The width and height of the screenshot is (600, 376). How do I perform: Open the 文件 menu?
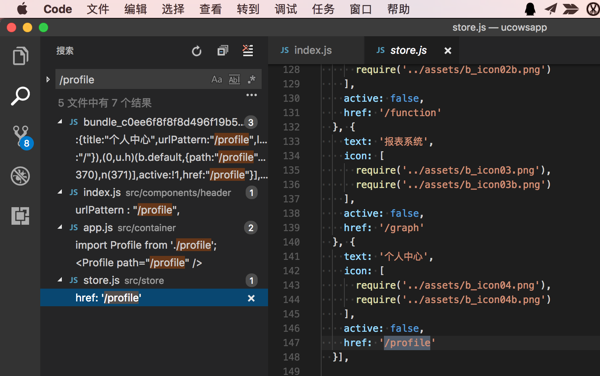coord(98,9)
